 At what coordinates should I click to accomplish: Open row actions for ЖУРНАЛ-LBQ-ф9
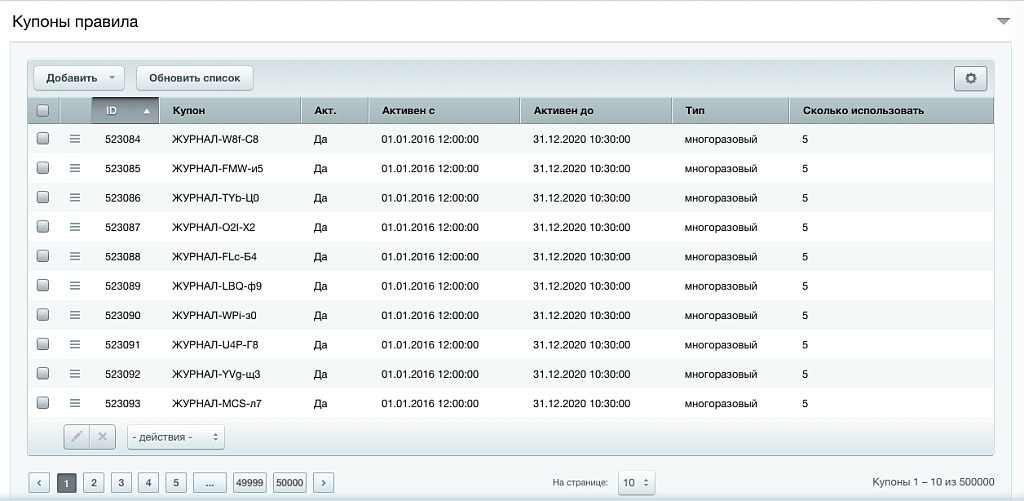coord(75,286)
